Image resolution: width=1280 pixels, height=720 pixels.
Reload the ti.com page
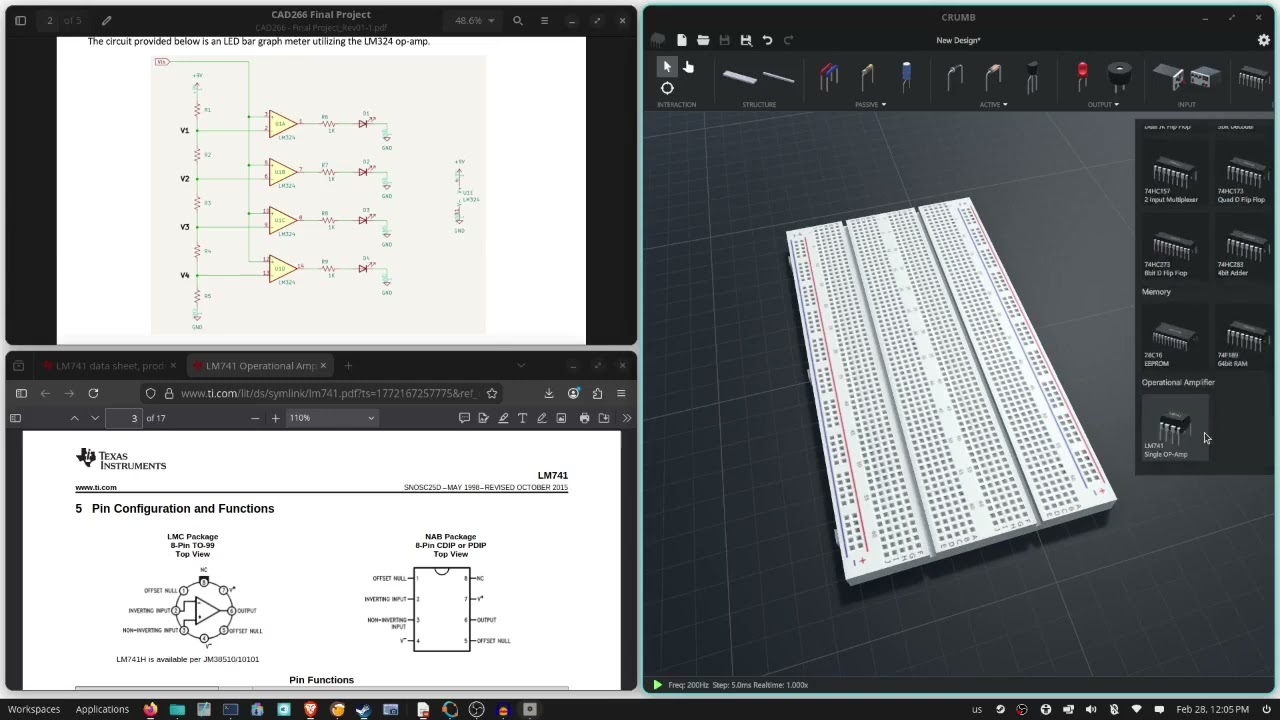click(x=93, y=393)
